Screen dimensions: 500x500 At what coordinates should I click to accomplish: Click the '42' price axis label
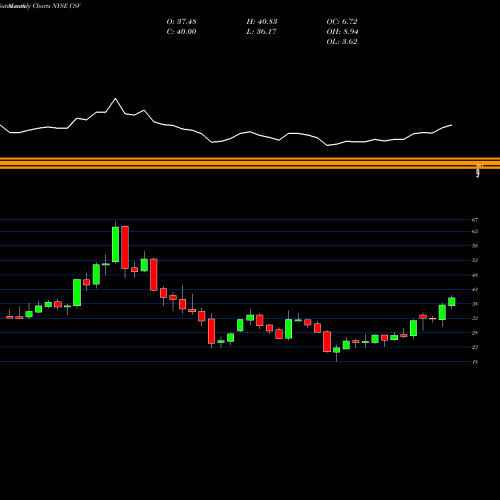pyautogui.click(x=475, y=289)
